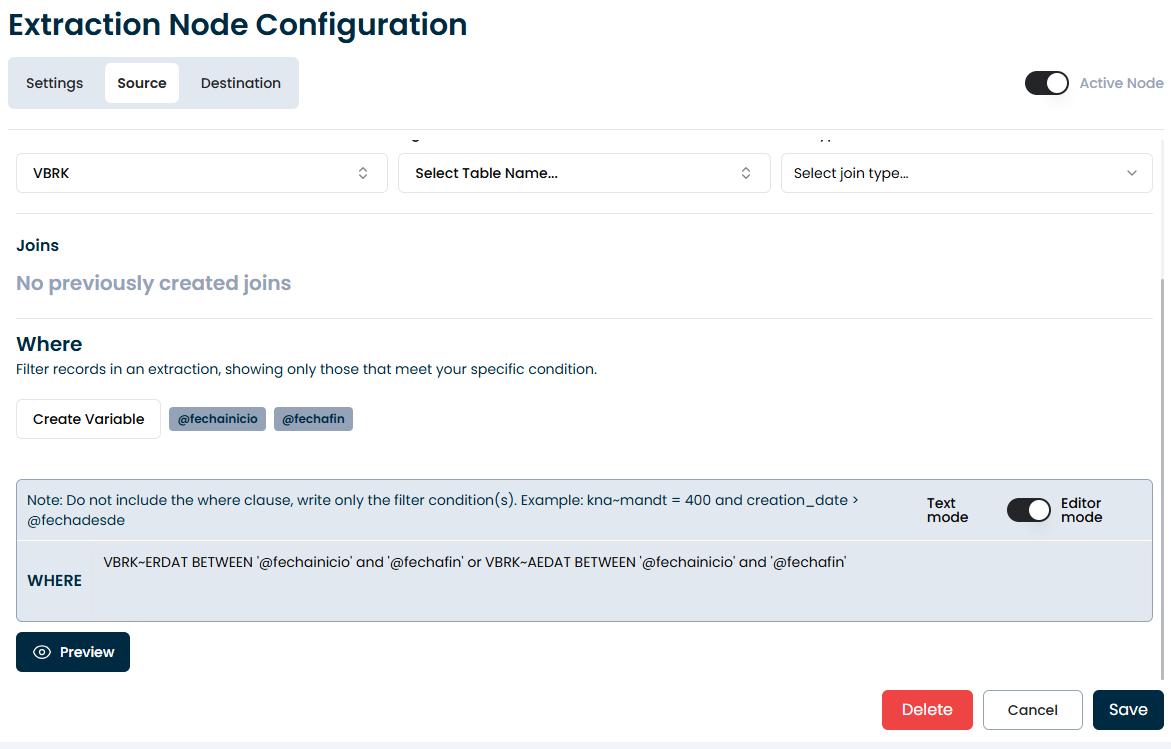The height and width of the screenshot is (749, 1171).
Task: Switch the Text mode / Editor mode toggle
Action: [1028, 510]
